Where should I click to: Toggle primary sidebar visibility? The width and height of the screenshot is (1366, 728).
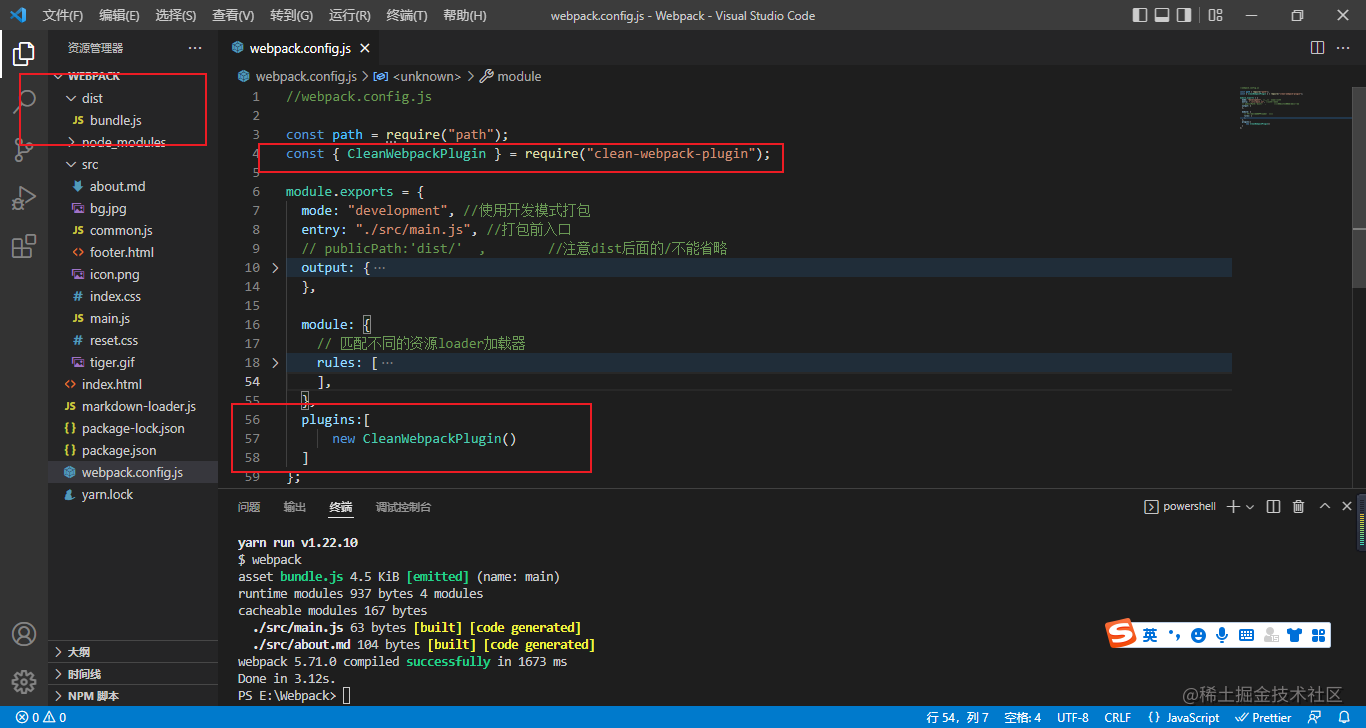point(1140,15)
